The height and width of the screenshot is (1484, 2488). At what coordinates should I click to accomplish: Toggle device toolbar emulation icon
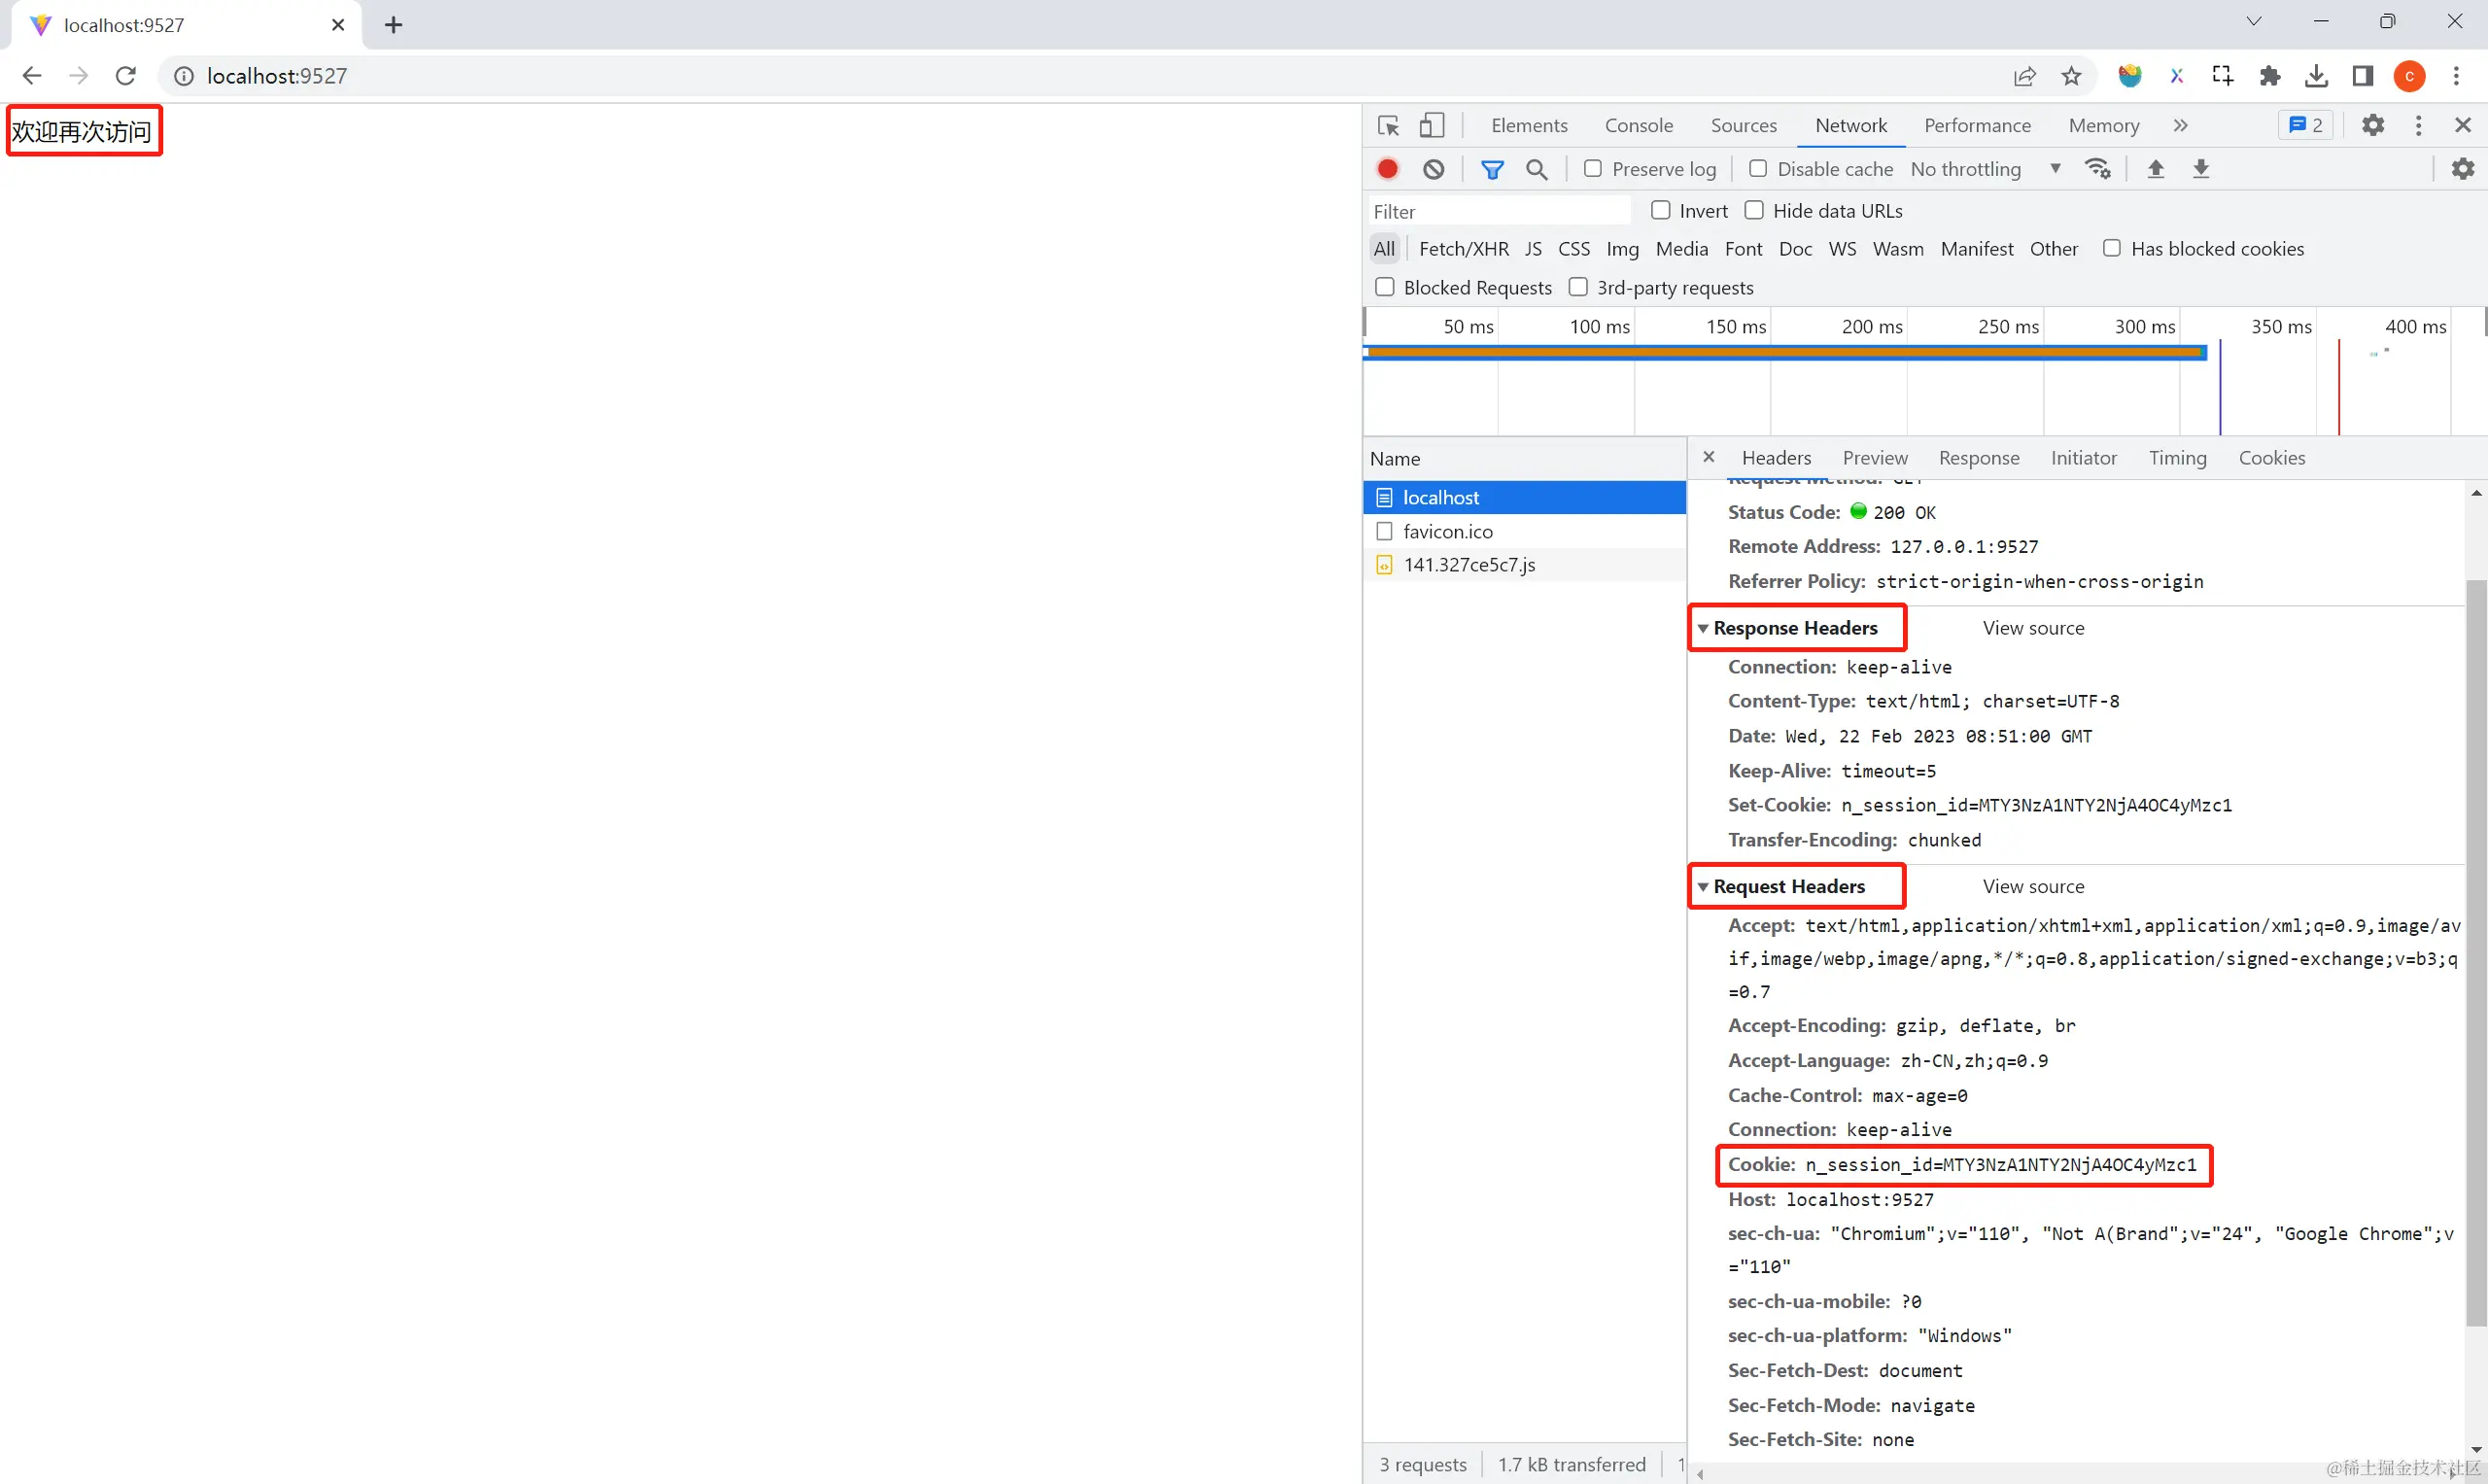pyautogui.click(x=1431, y=125)
